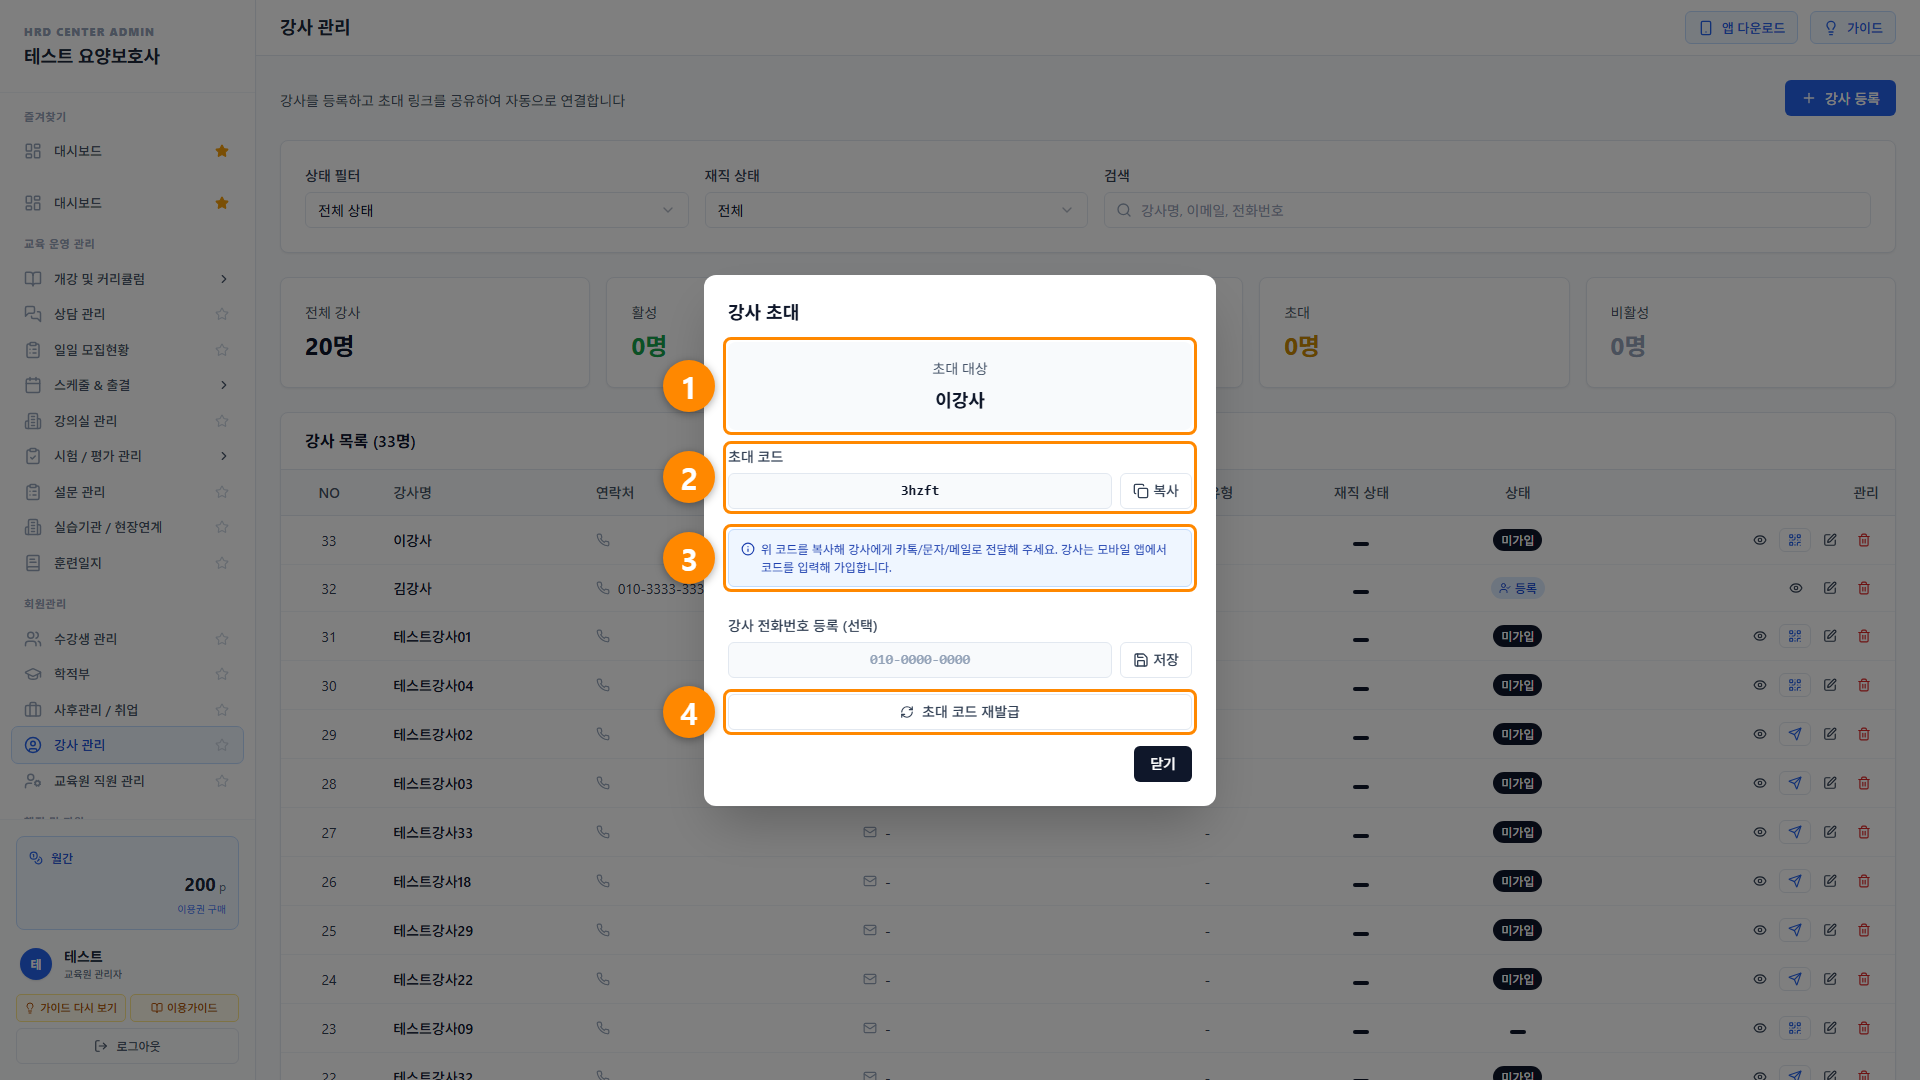1920x1080 pixels.
Task: Edit pencil icon for 김강사 row
Action: (1830, 588)
